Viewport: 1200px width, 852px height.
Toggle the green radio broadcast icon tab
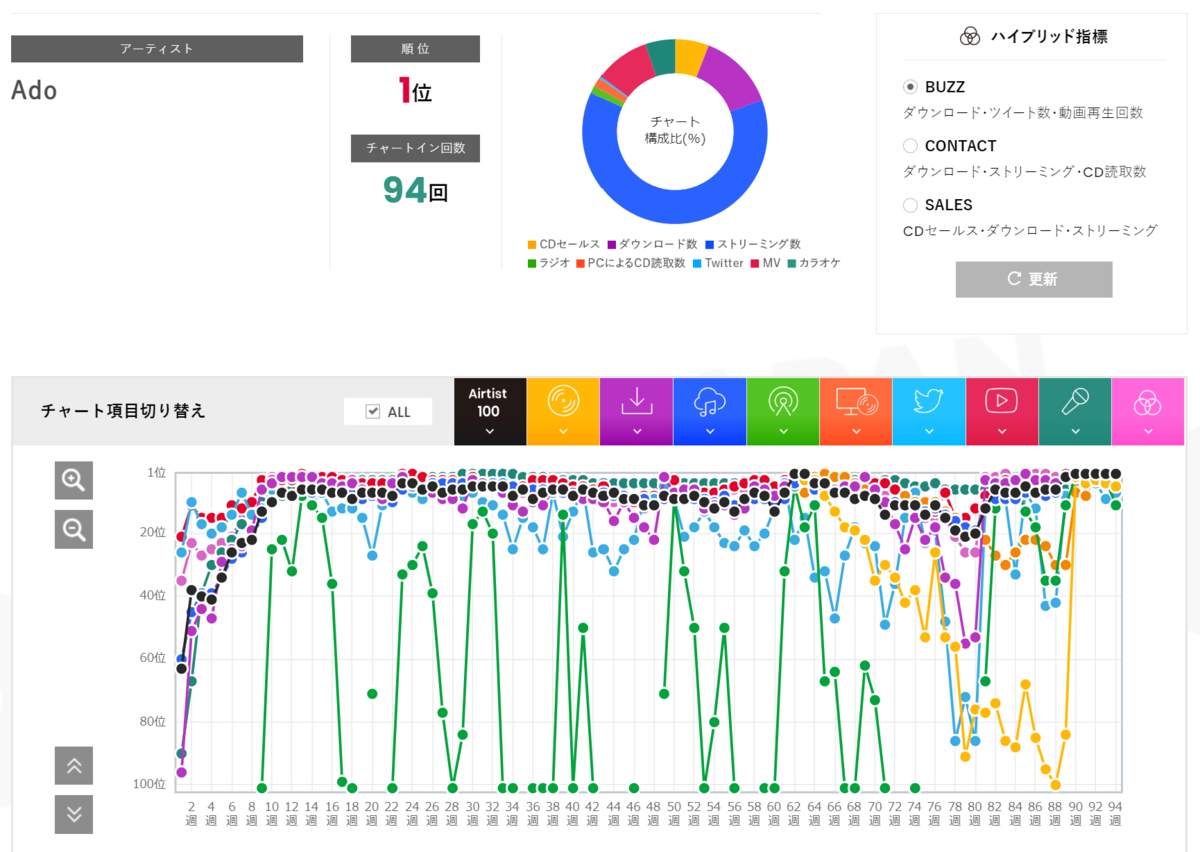[x=782, y=412]
